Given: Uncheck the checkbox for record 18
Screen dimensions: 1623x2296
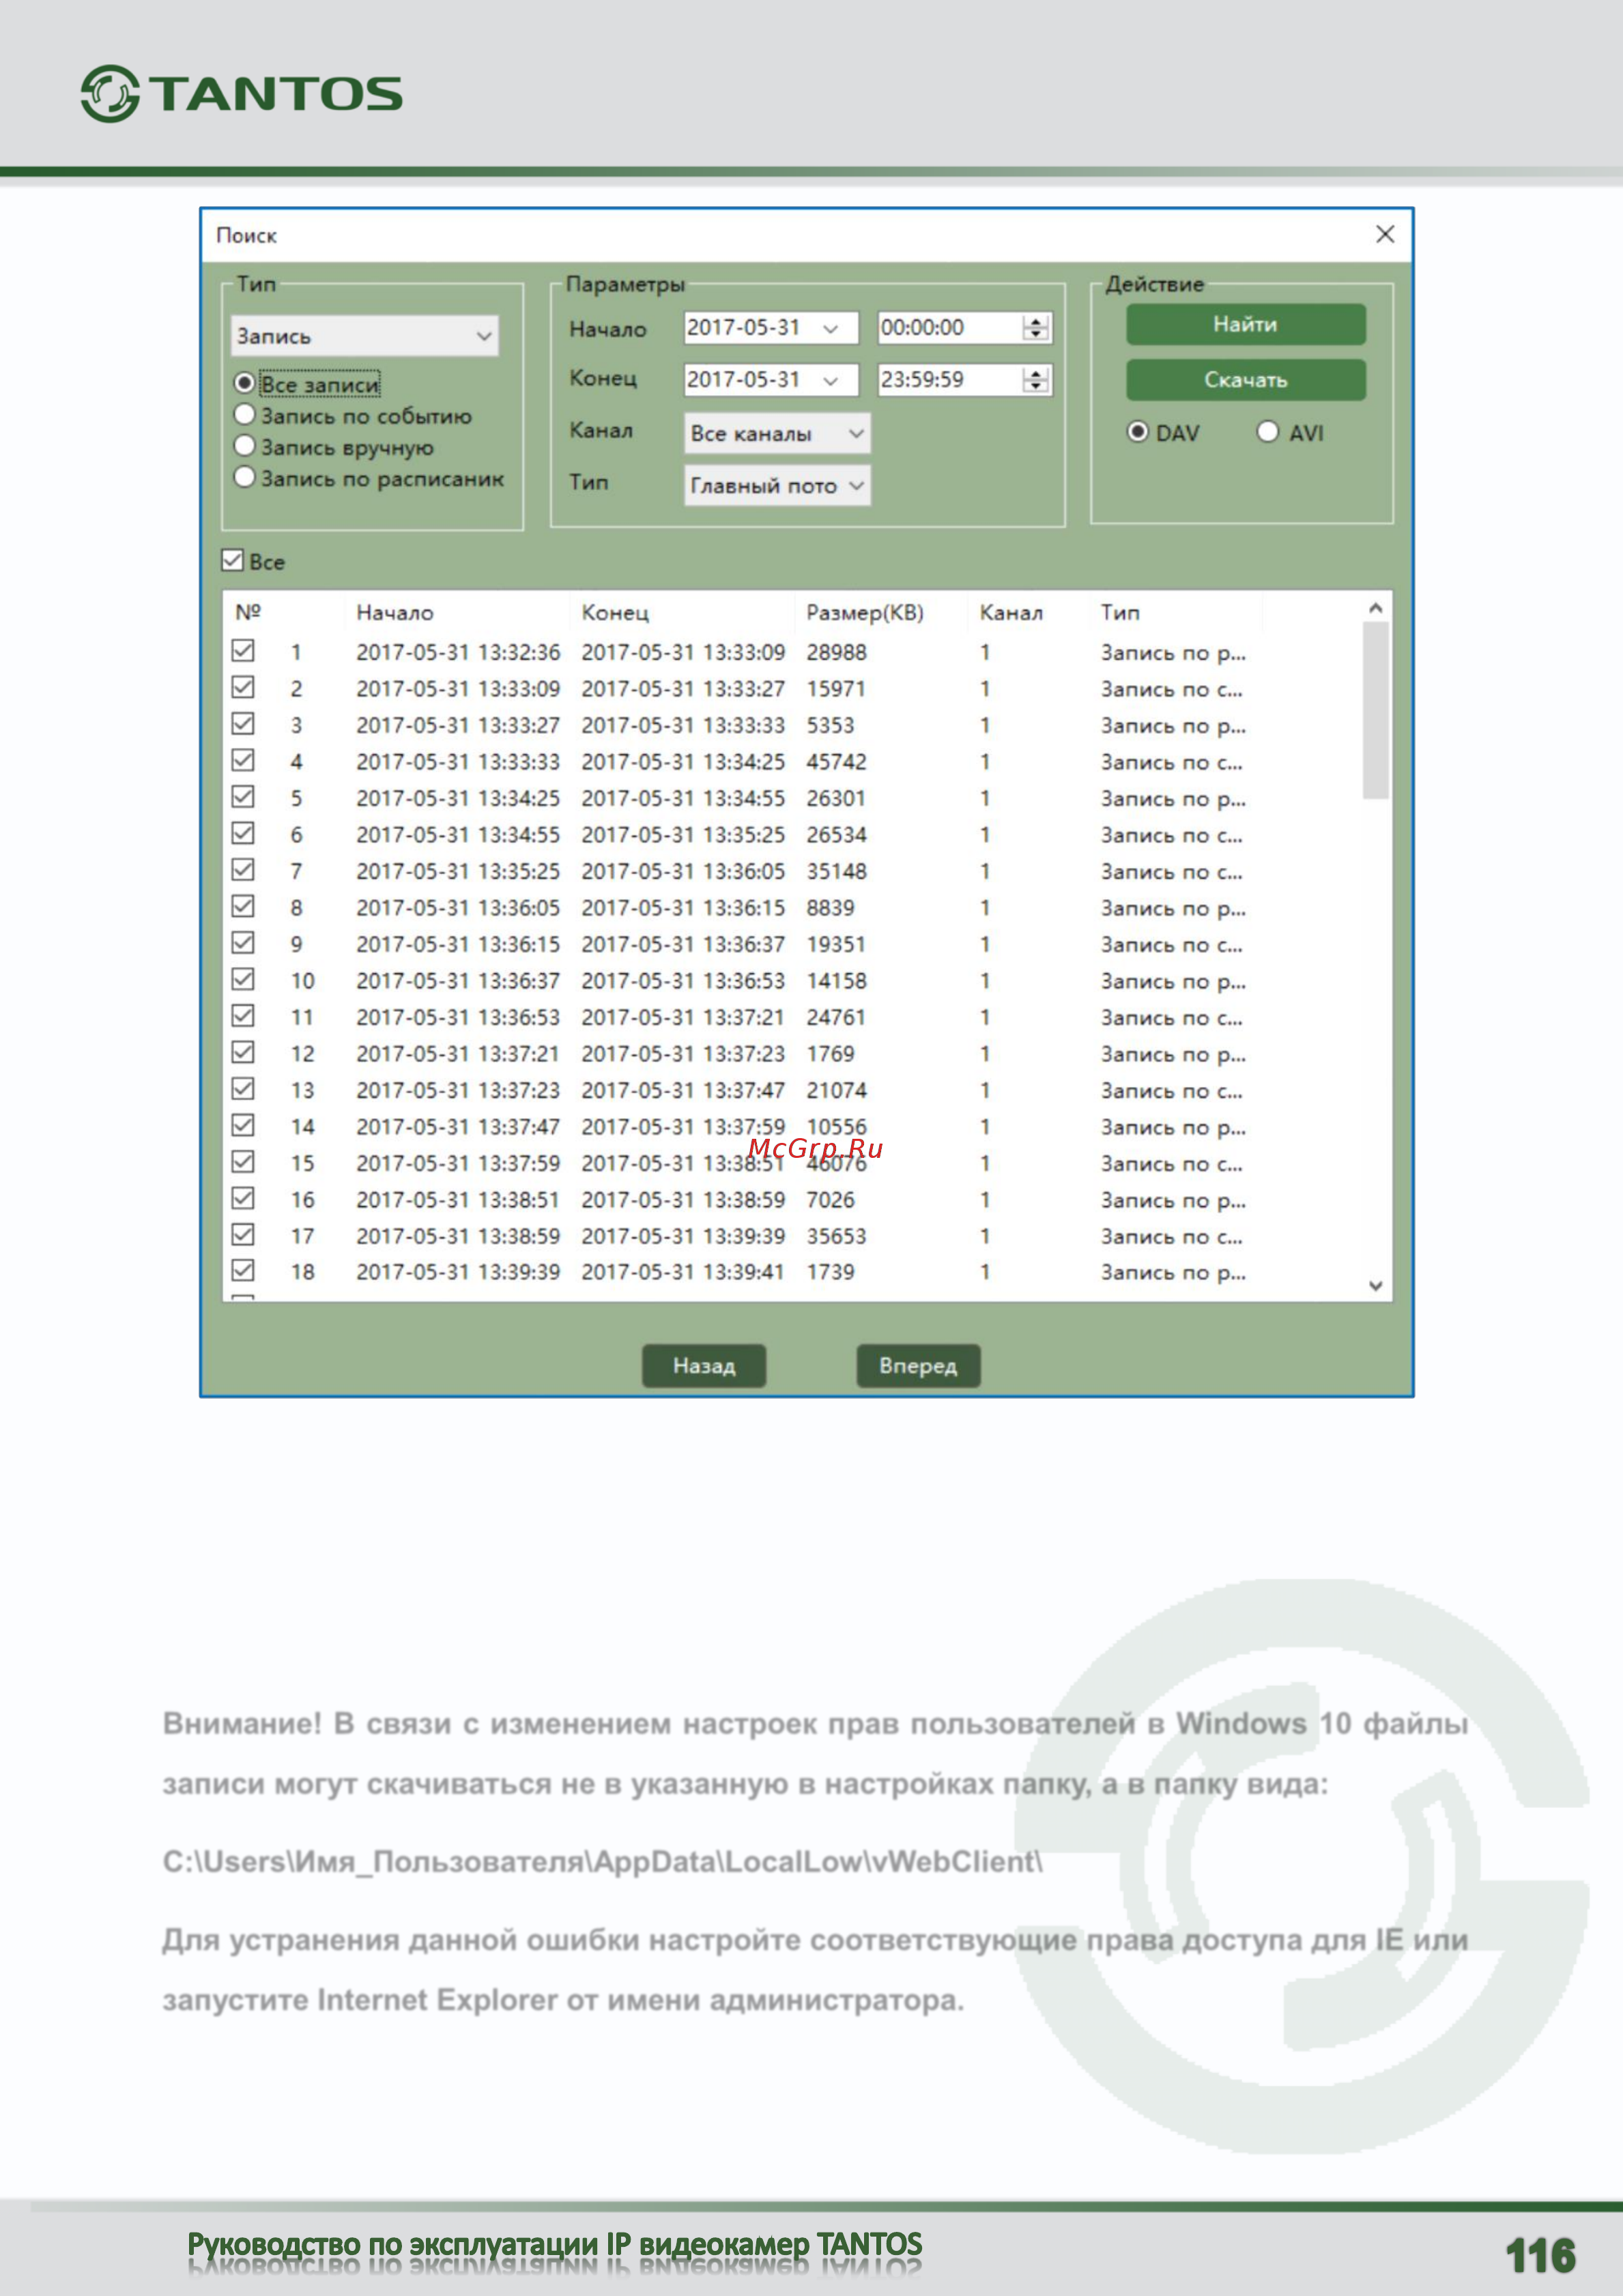Looking at the screenshot, I should 243,1271.
